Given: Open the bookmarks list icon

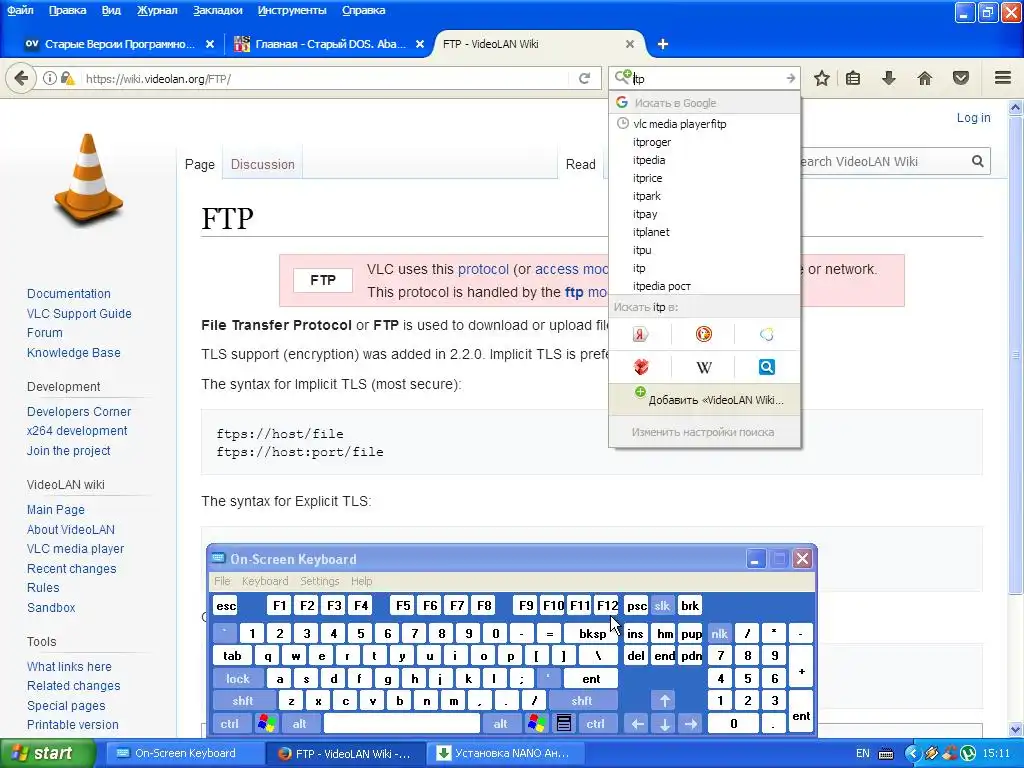Looking at the screenshot, I should coord(853,78).
